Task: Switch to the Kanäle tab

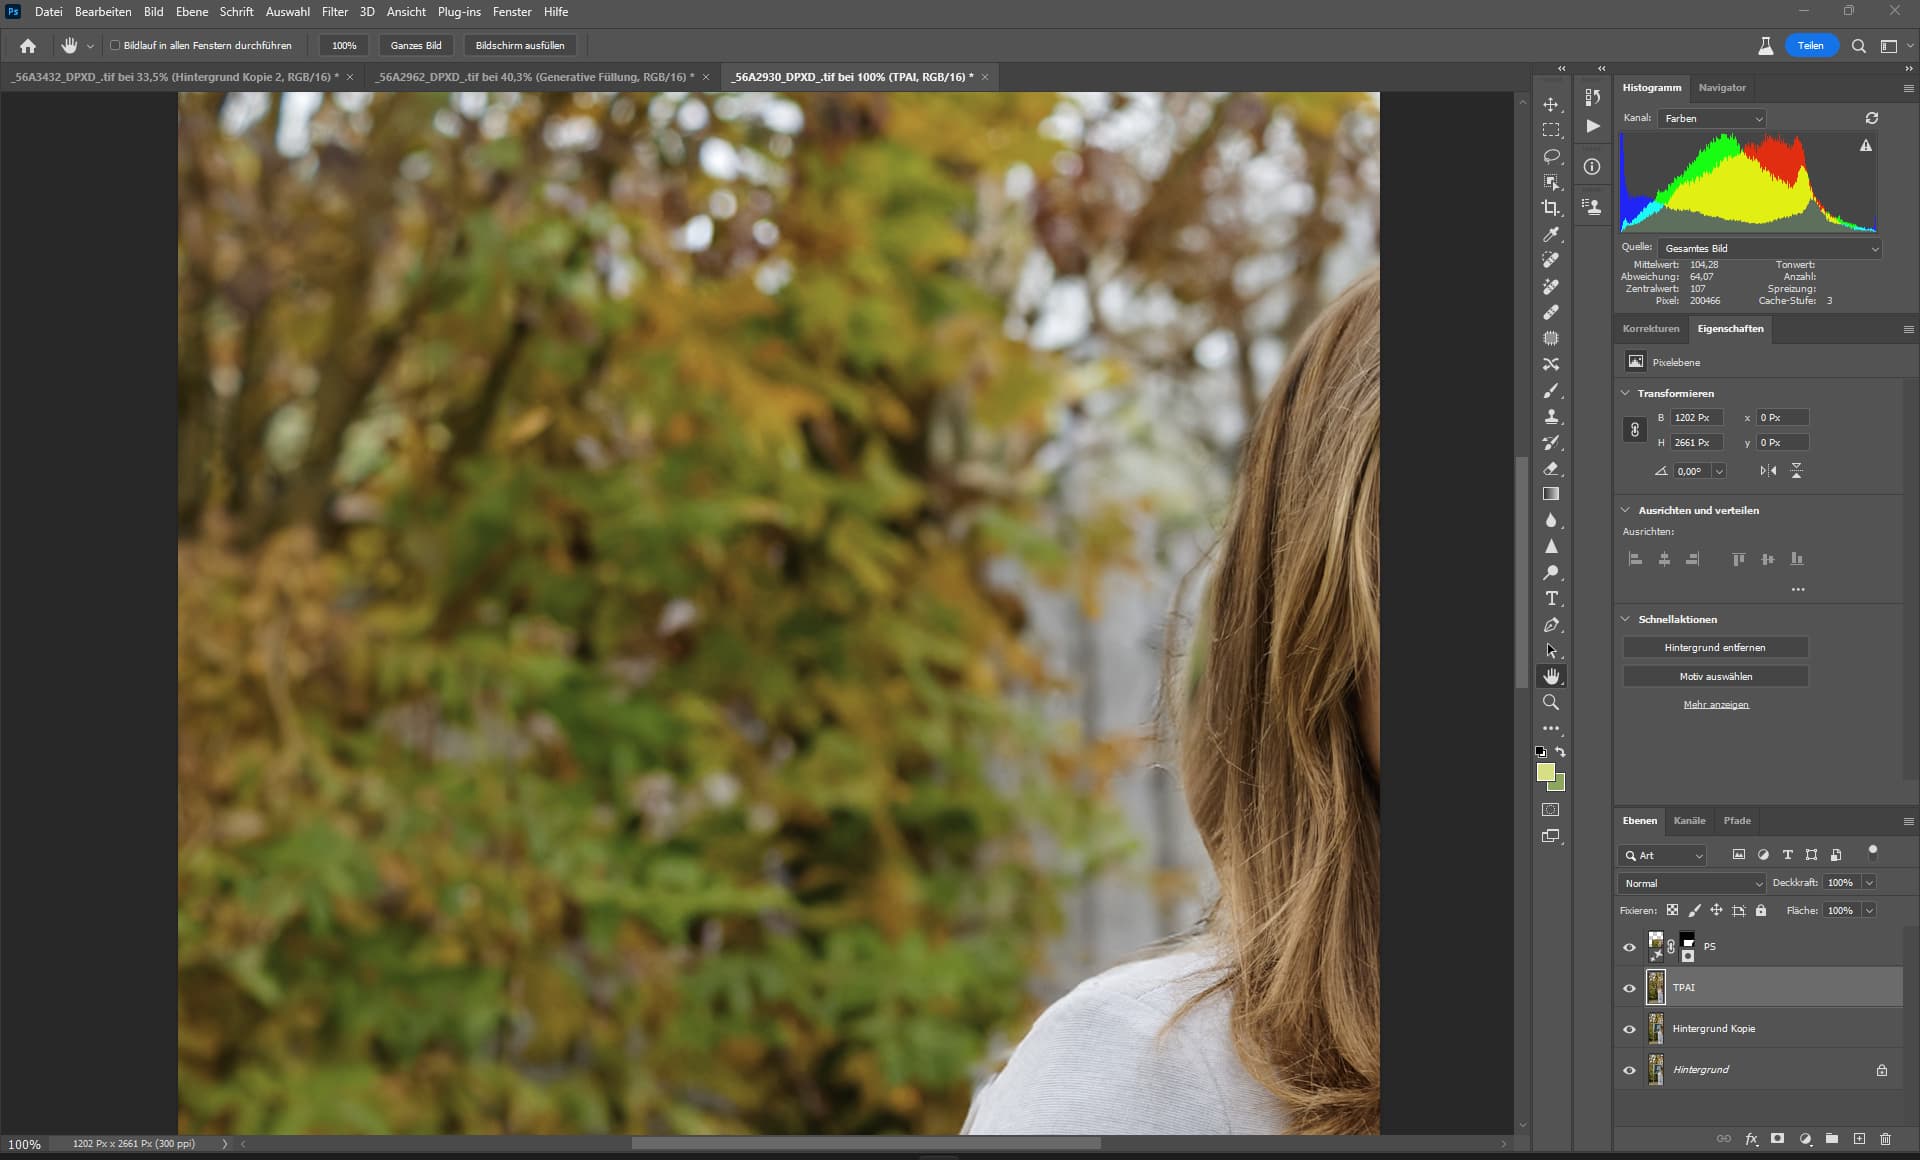Action: click(x=1689, y=821)
